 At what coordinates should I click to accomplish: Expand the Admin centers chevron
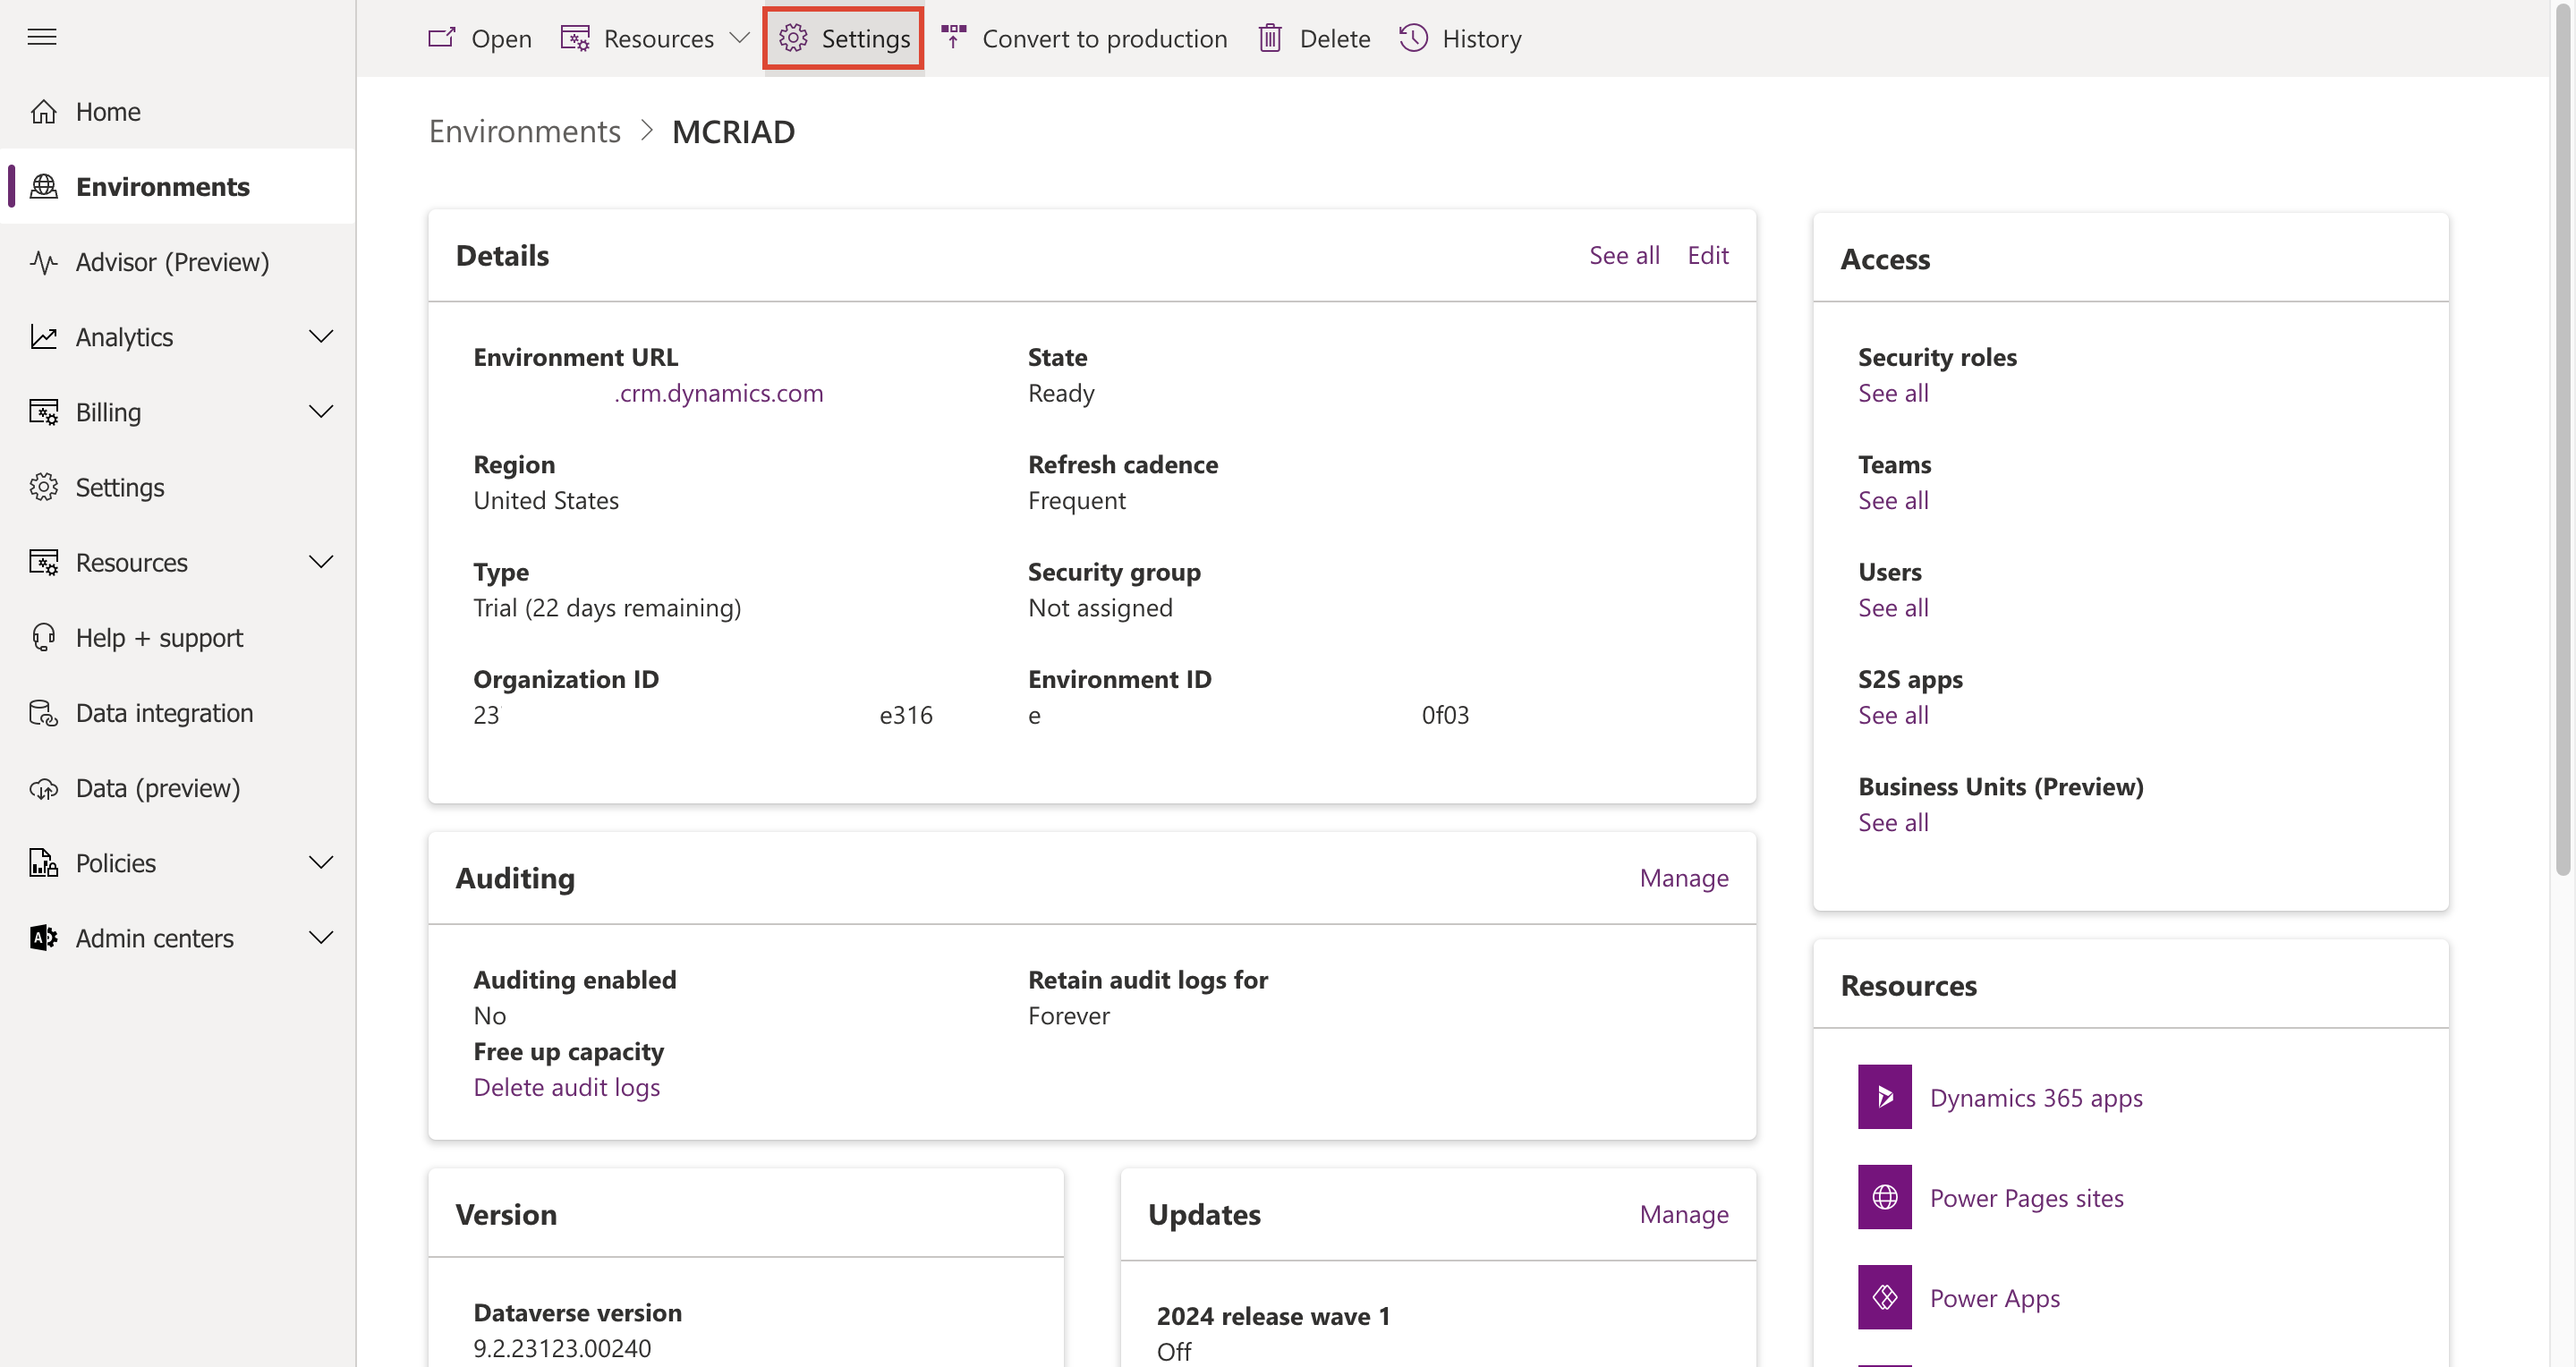321,938
